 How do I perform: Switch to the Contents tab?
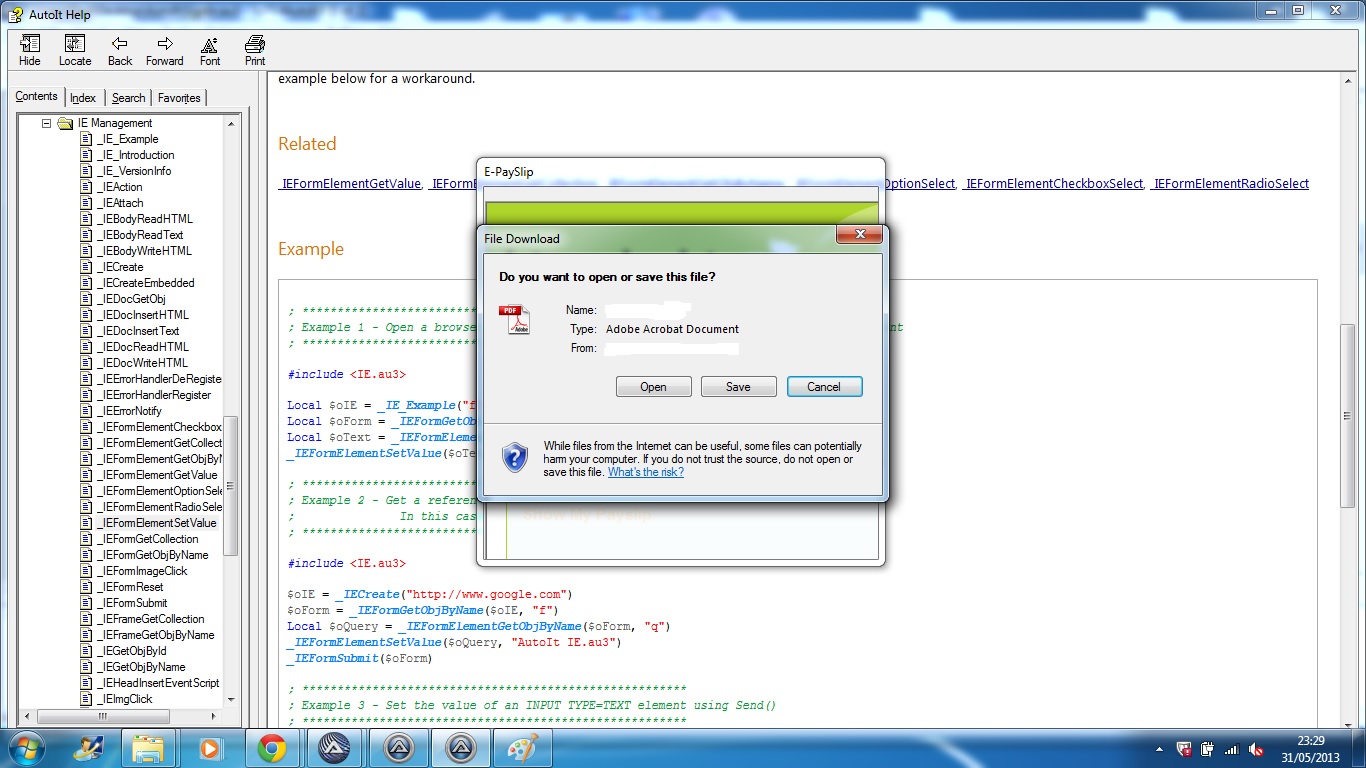click(37, 96)
